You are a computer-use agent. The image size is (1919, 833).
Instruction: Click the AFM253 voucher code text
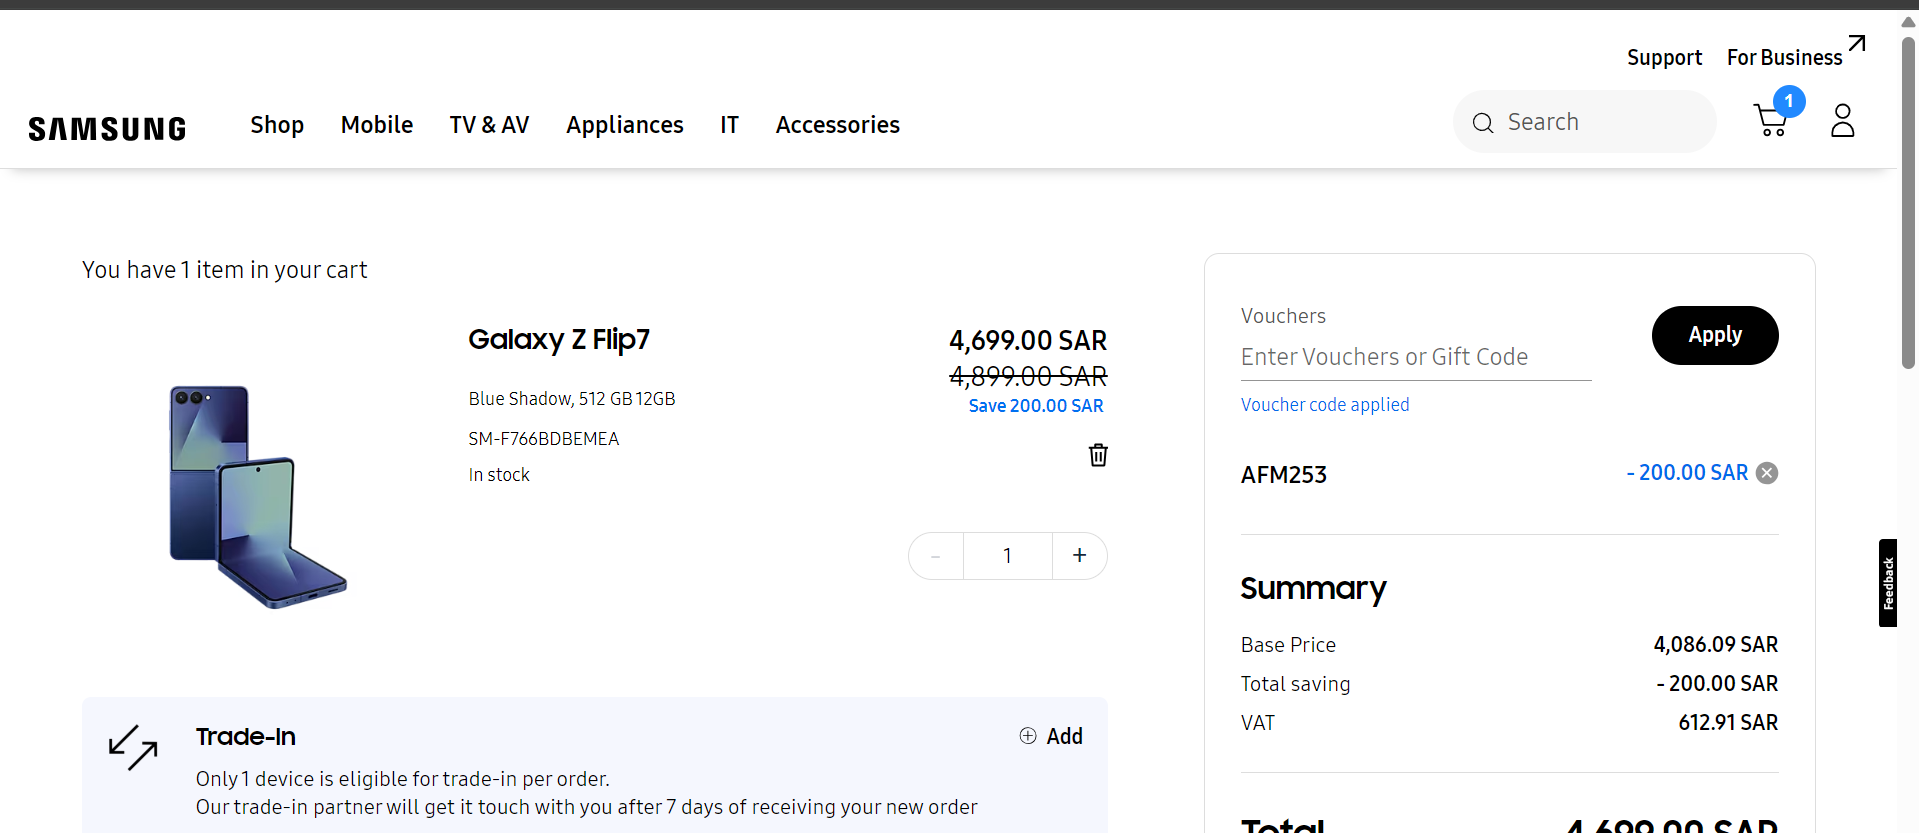click(x=1284, y=475)
